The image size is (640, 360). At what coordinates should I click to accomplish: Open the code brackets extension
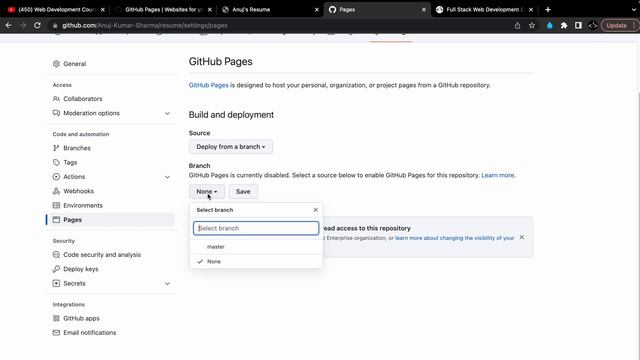[593, 25]
